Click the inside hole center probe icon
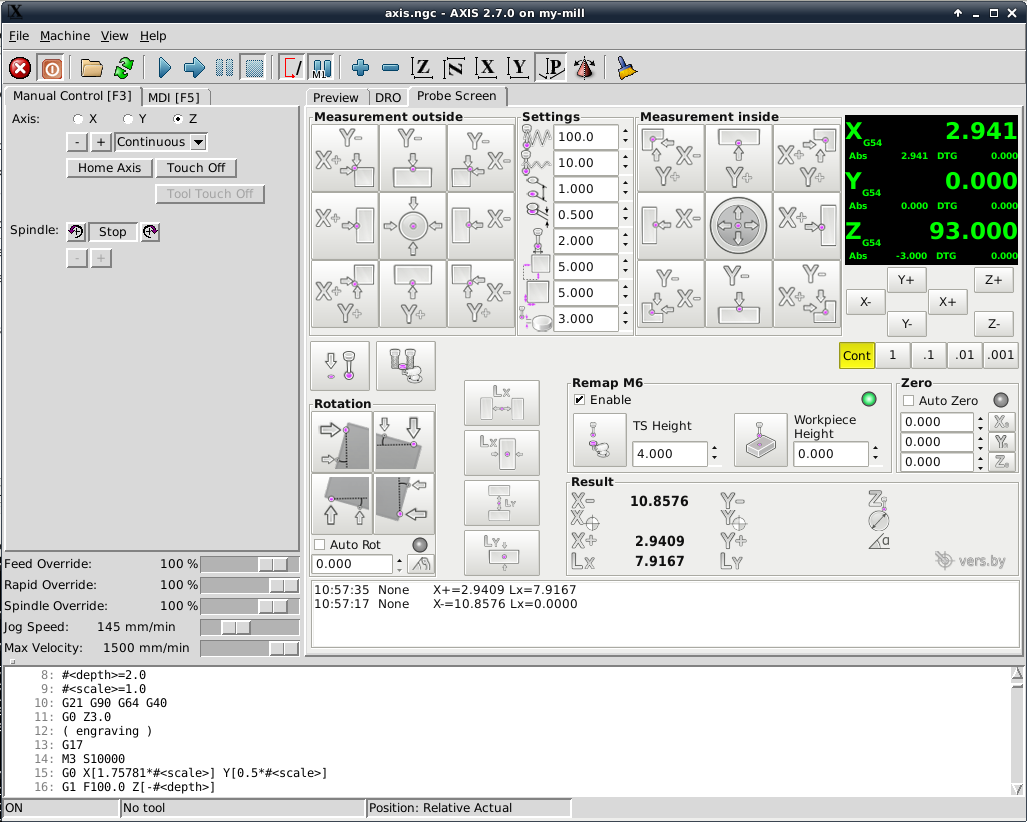Viewport: 1027px width, 822px height. pyautogui.click(x=738, y=226)
